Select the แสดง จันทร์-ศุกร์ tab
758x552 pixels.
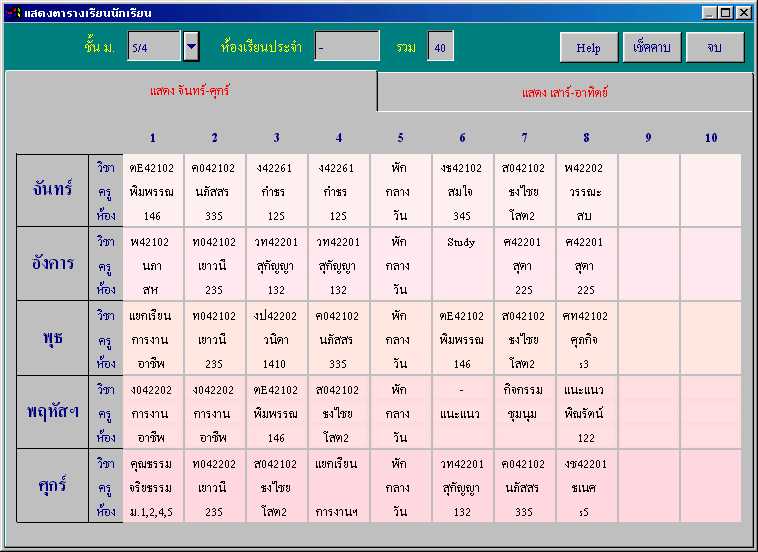click(x=190, y=90)
